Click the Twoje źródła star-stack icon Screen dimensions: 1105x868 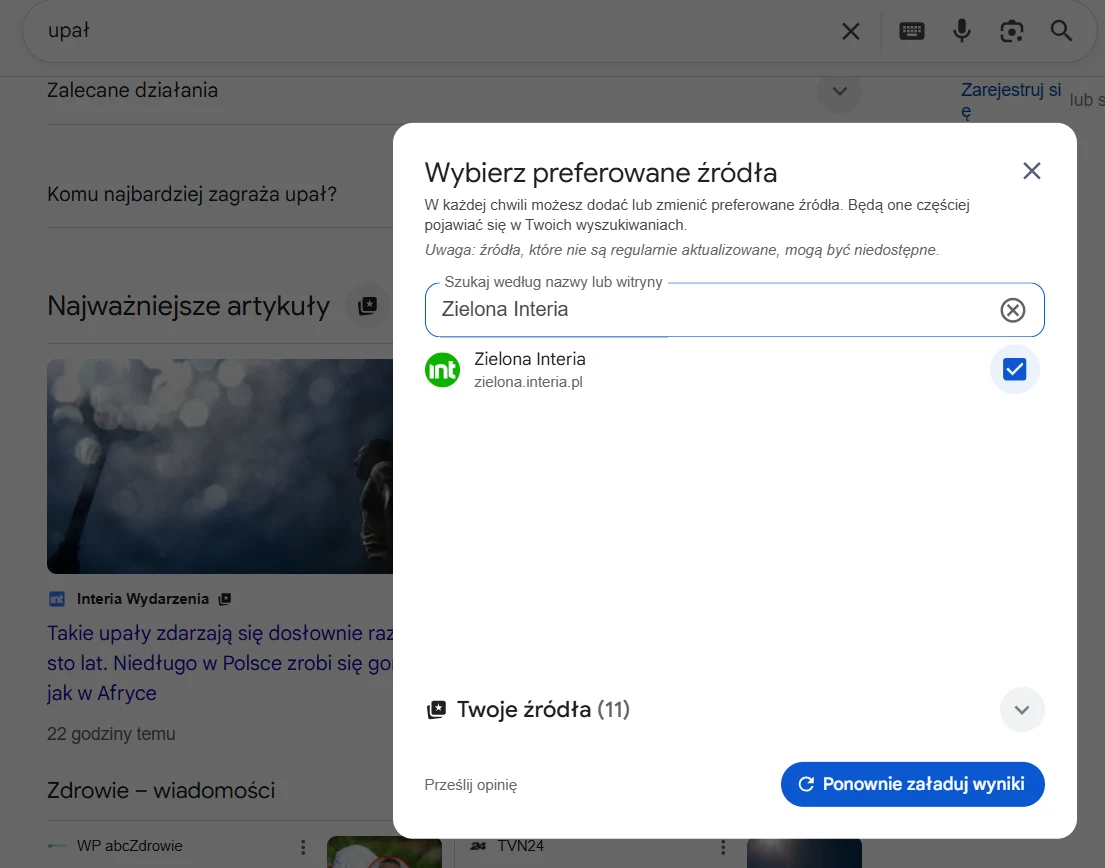click(x=436, y=709)
